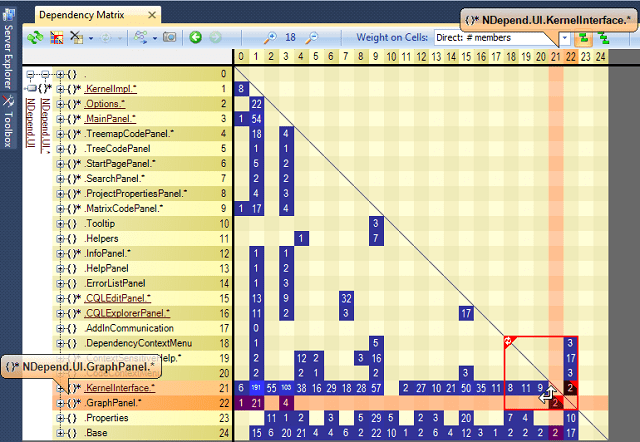Click the dependency graph export icon
This screenshot has height=442, width=640.
(x=140, y=38)
